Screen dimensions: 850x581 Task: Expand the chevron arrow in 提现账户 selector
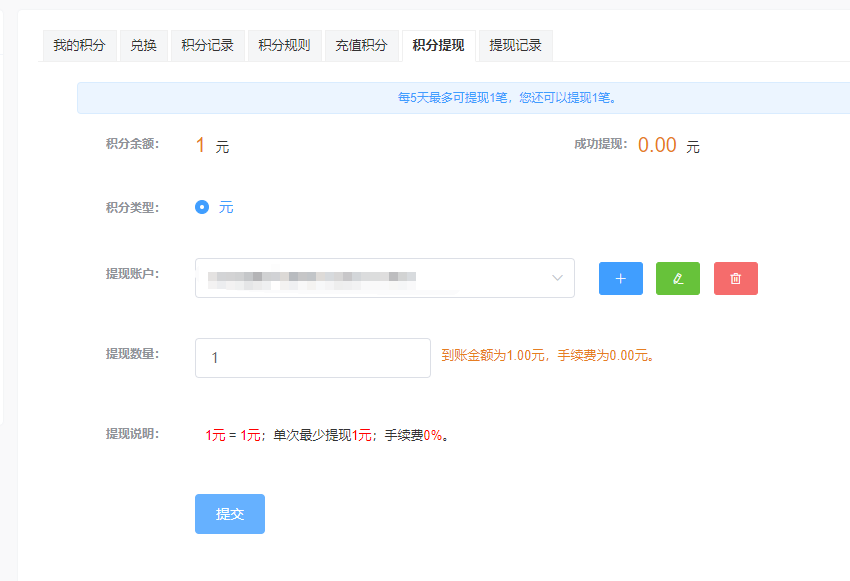557,278
